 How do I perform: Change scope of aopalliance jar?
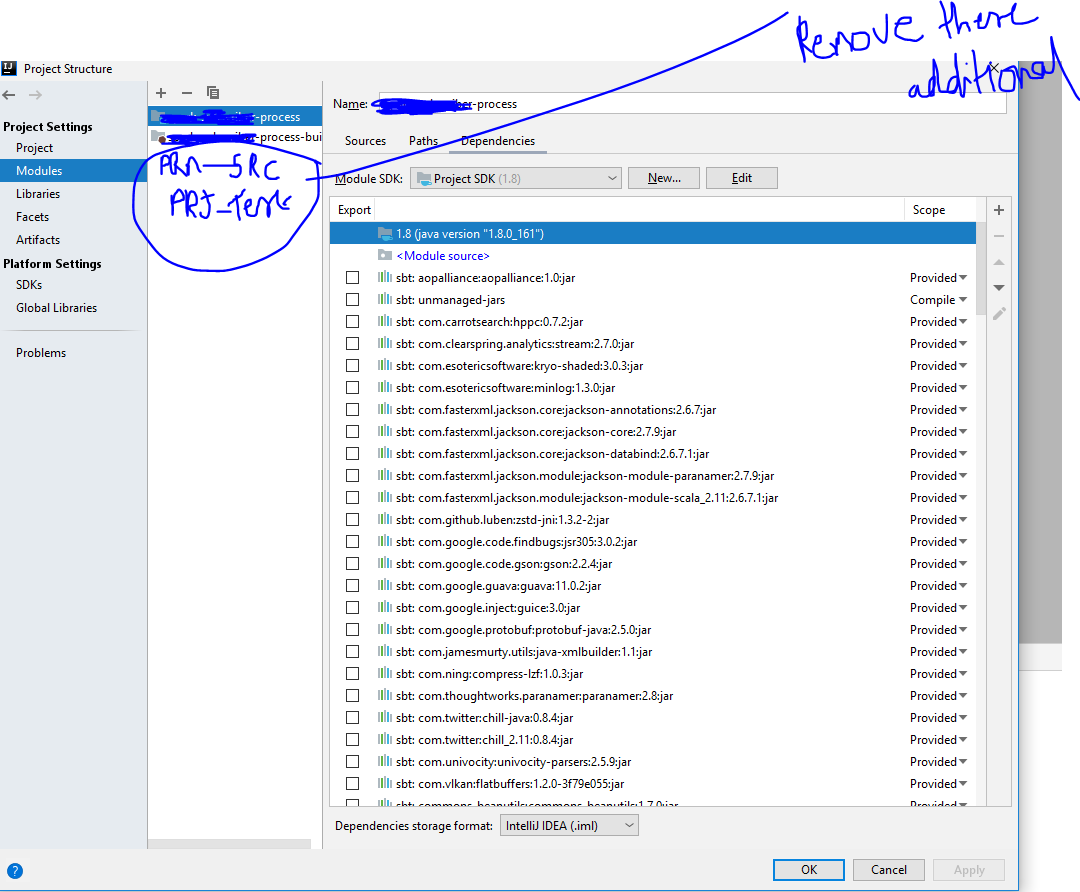point(938,278)
